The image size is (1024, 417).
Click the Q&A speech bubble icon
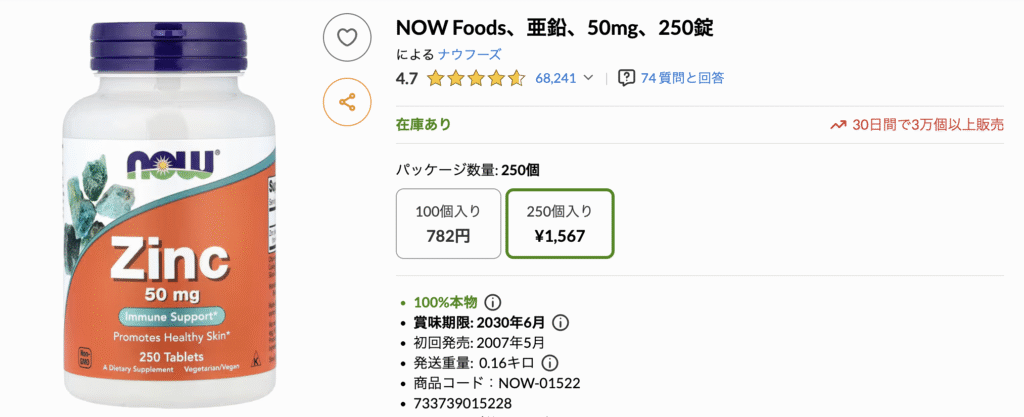pos(627,77)
